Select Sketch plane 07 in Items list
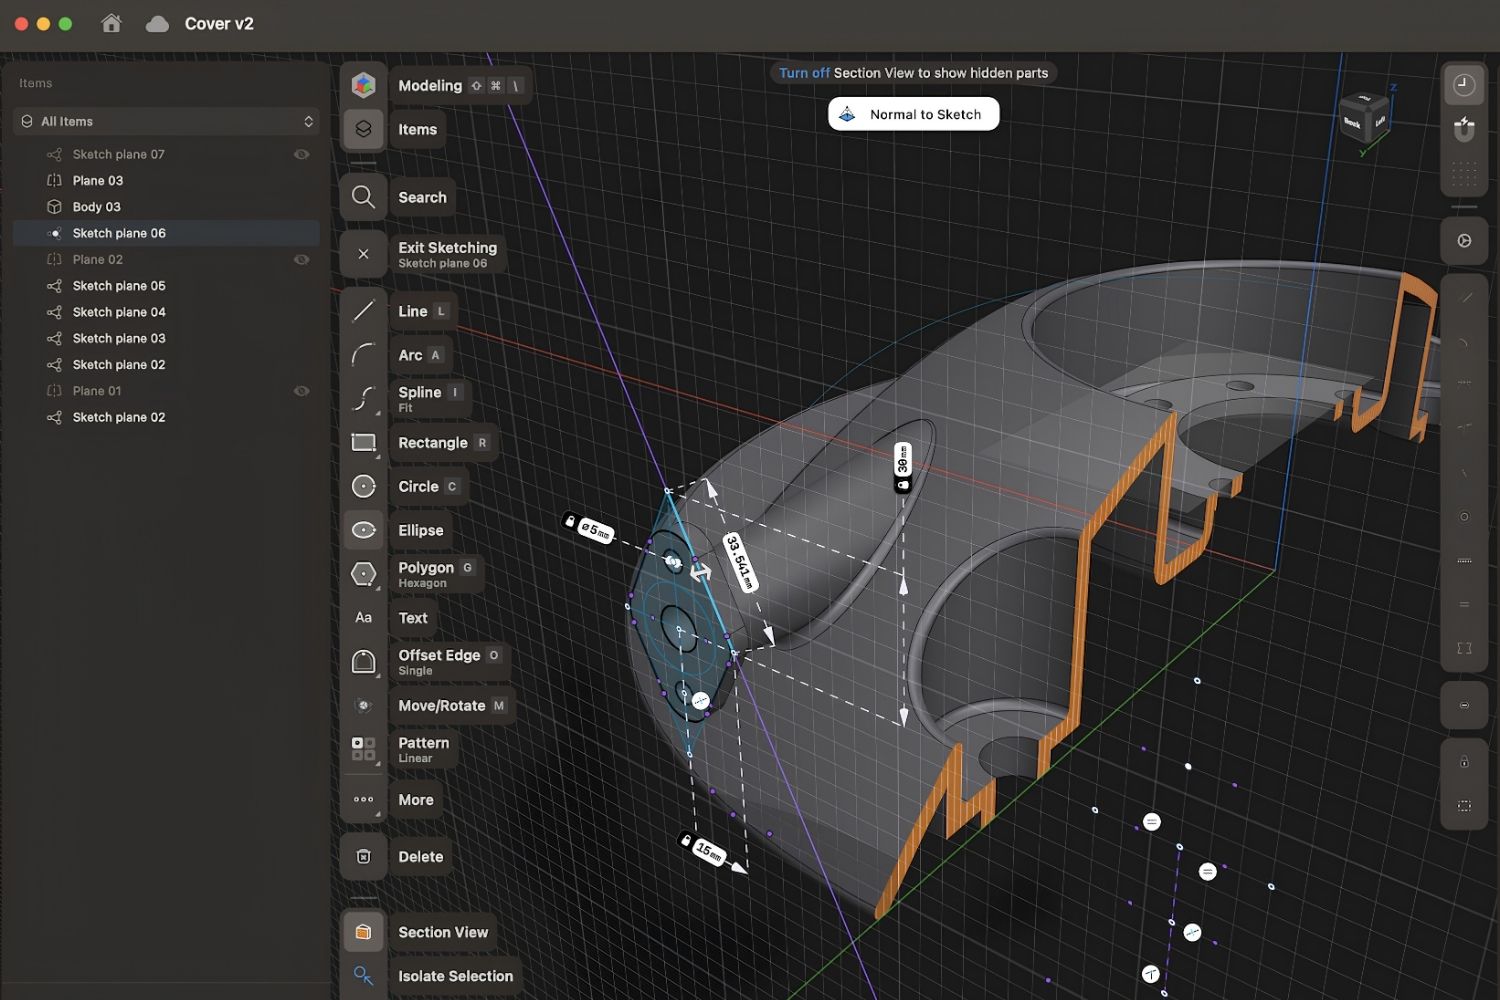The height and width of the screenshot is (1000, 1500). pyautogui.click(x=166, y=154)
